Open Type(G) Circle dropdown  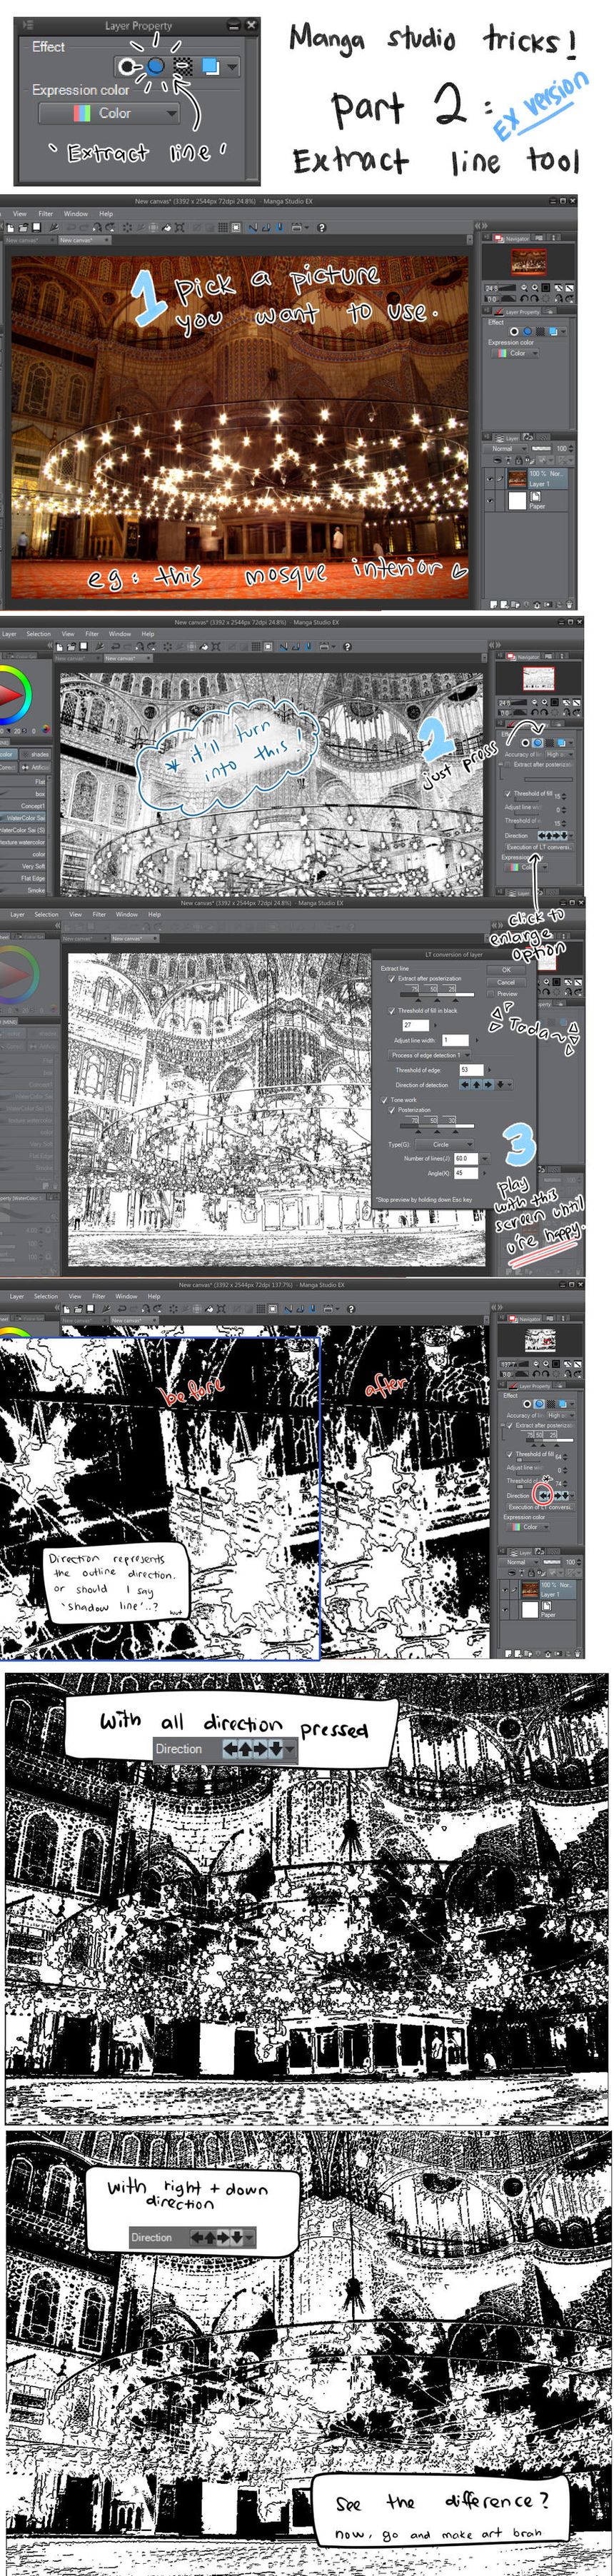point(444,1145)
